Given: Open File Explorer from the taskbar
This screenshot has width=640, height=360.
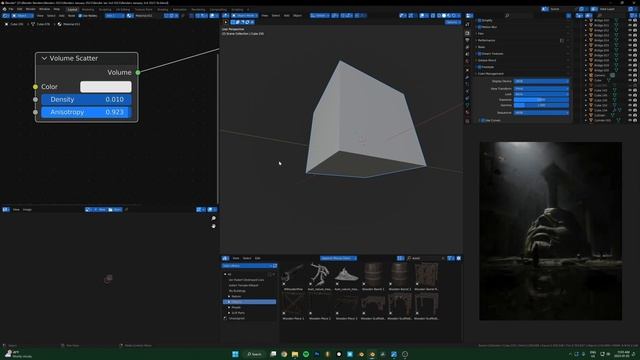Looking at the screenshot, I should click(x=295, y=354).
